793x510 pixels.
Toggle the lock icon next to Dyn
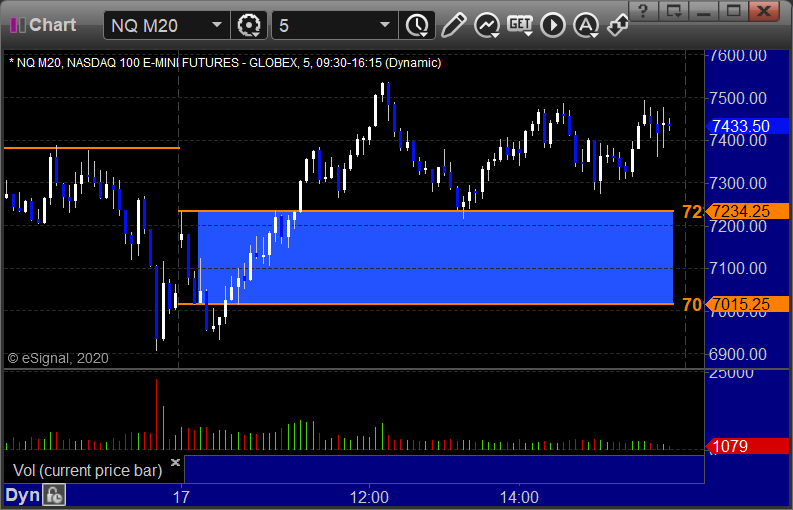pos(54,495)
